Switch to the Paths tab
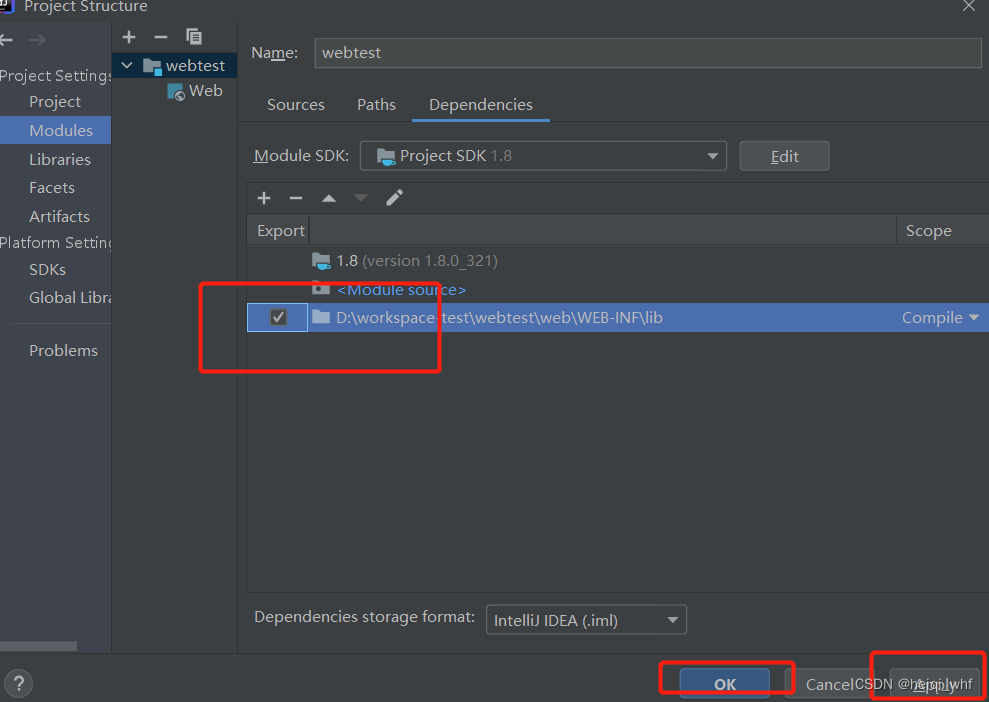The height and width of the screenshot is (702, 989). pyautogui.click(x=377, y=105)
